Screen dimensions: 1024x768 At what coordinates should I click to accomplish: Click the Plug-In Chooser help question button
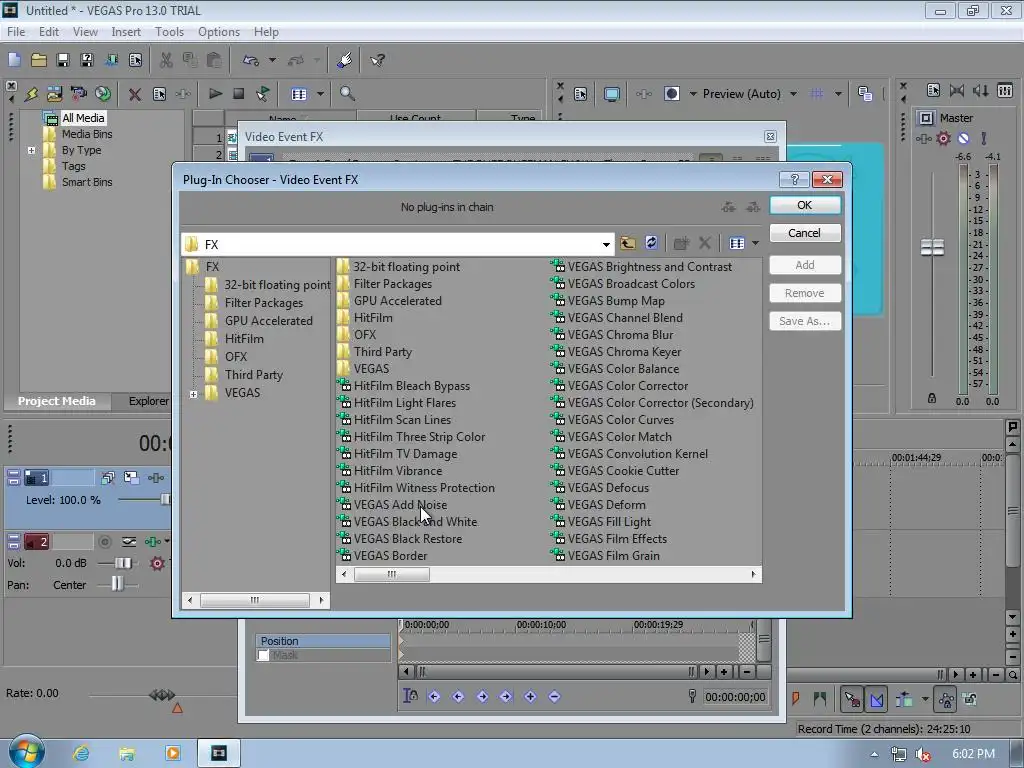coord(794,180)
